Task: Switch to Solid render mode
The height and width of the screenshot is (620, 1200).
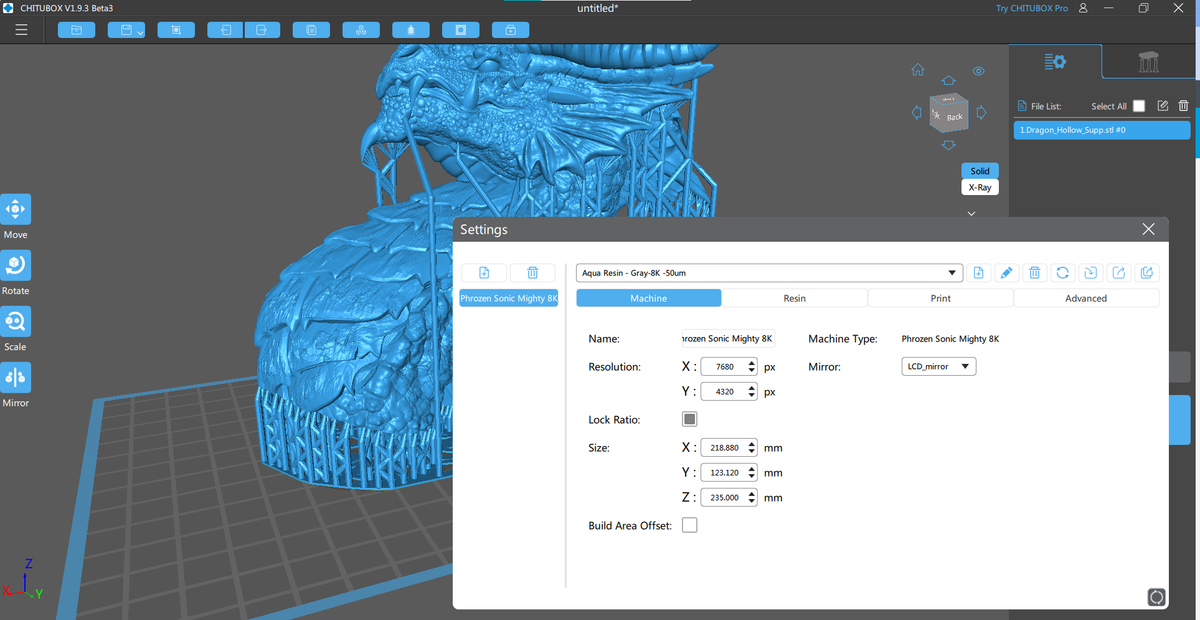Action: [x=980, y=171]
